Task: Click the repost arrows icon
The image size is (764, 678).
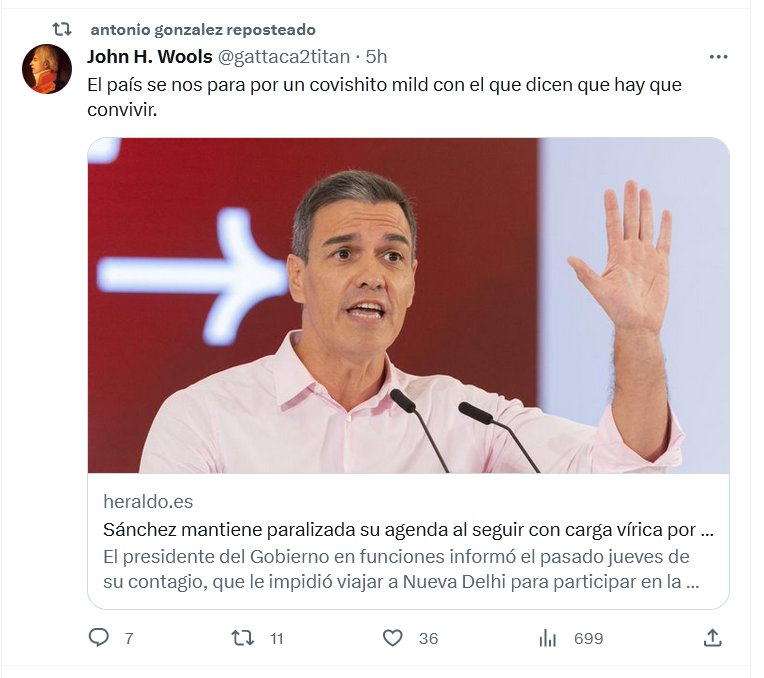Action: coord(242,638)
